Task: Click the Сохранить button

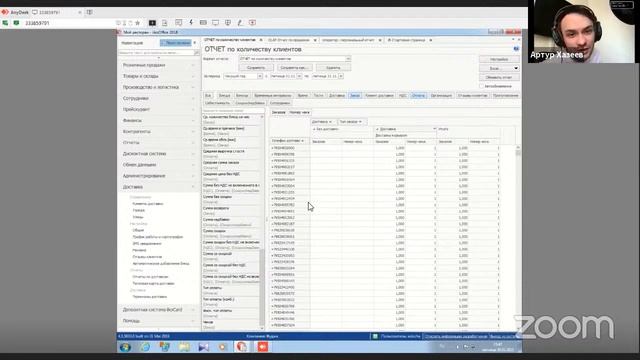Action: pos(256,68)
